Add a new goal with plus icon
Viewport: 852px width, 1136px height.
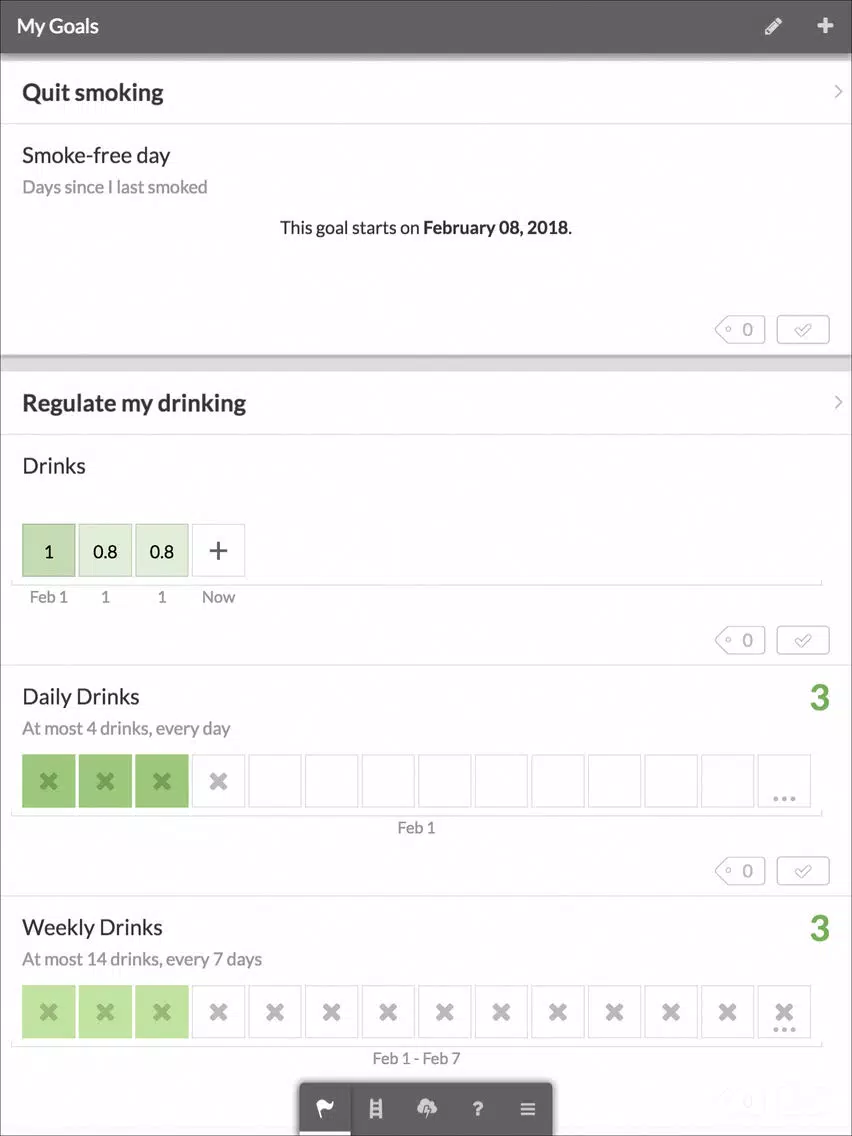(824, 26)
